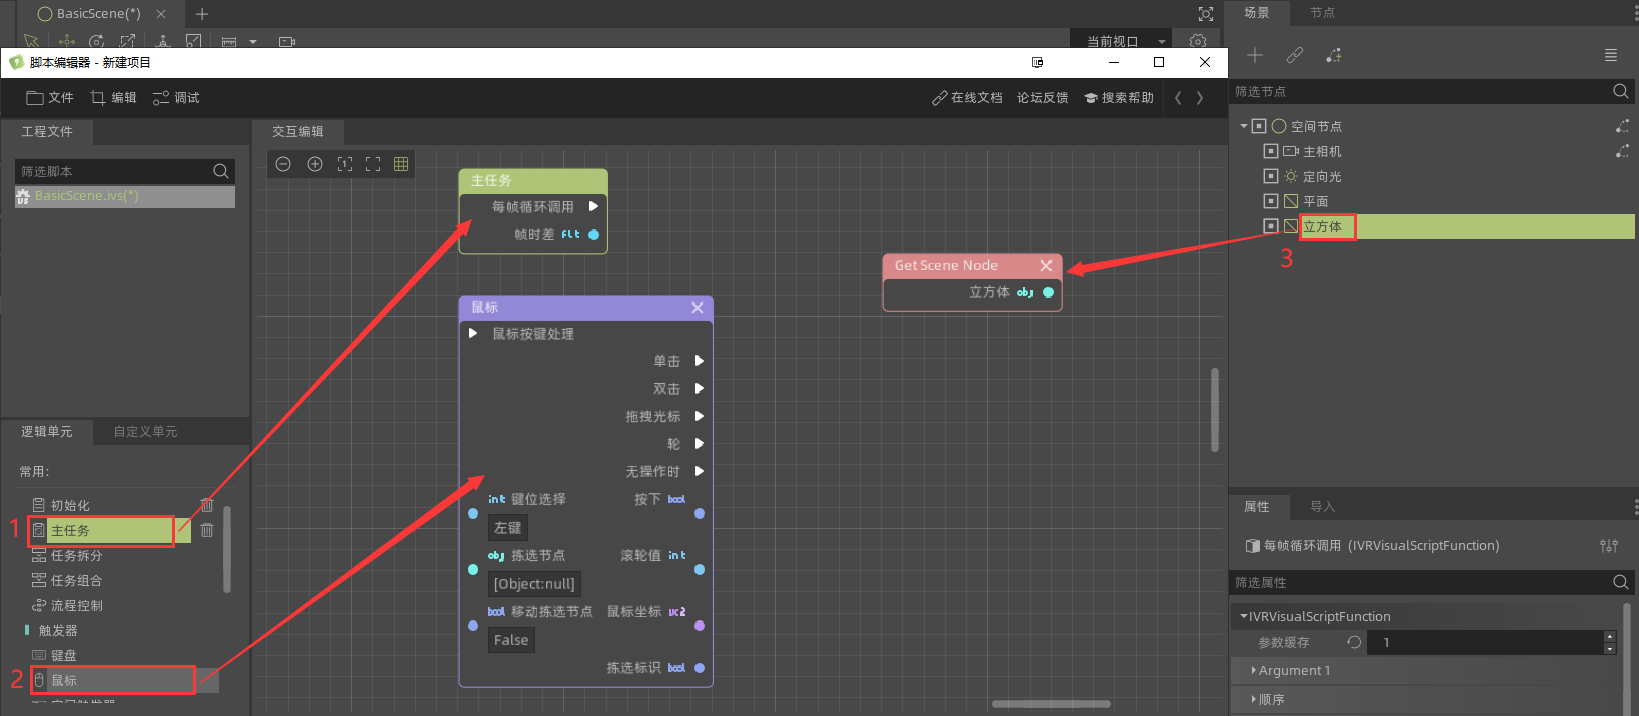Switch to the 节点 tab
Screen dimensions: 1639x716
click(x=1322, y=13)
